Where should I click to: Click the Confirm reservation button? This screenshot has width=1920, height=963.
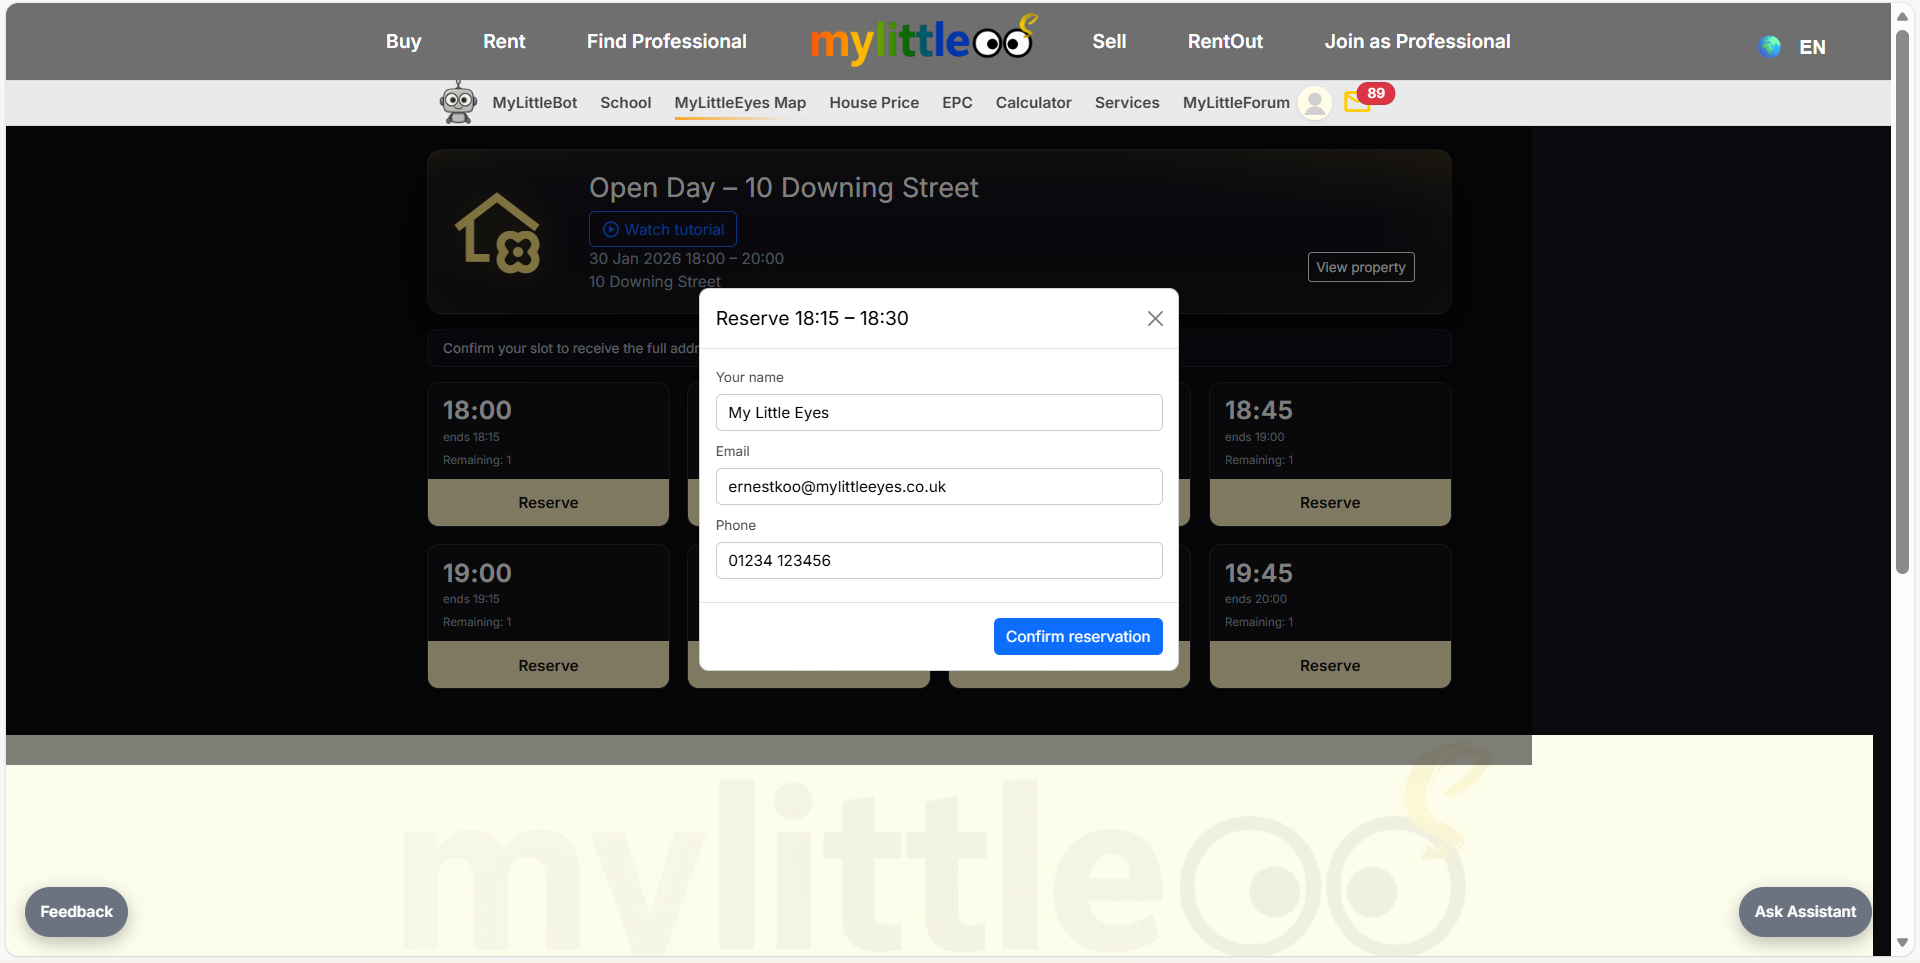1077,636
